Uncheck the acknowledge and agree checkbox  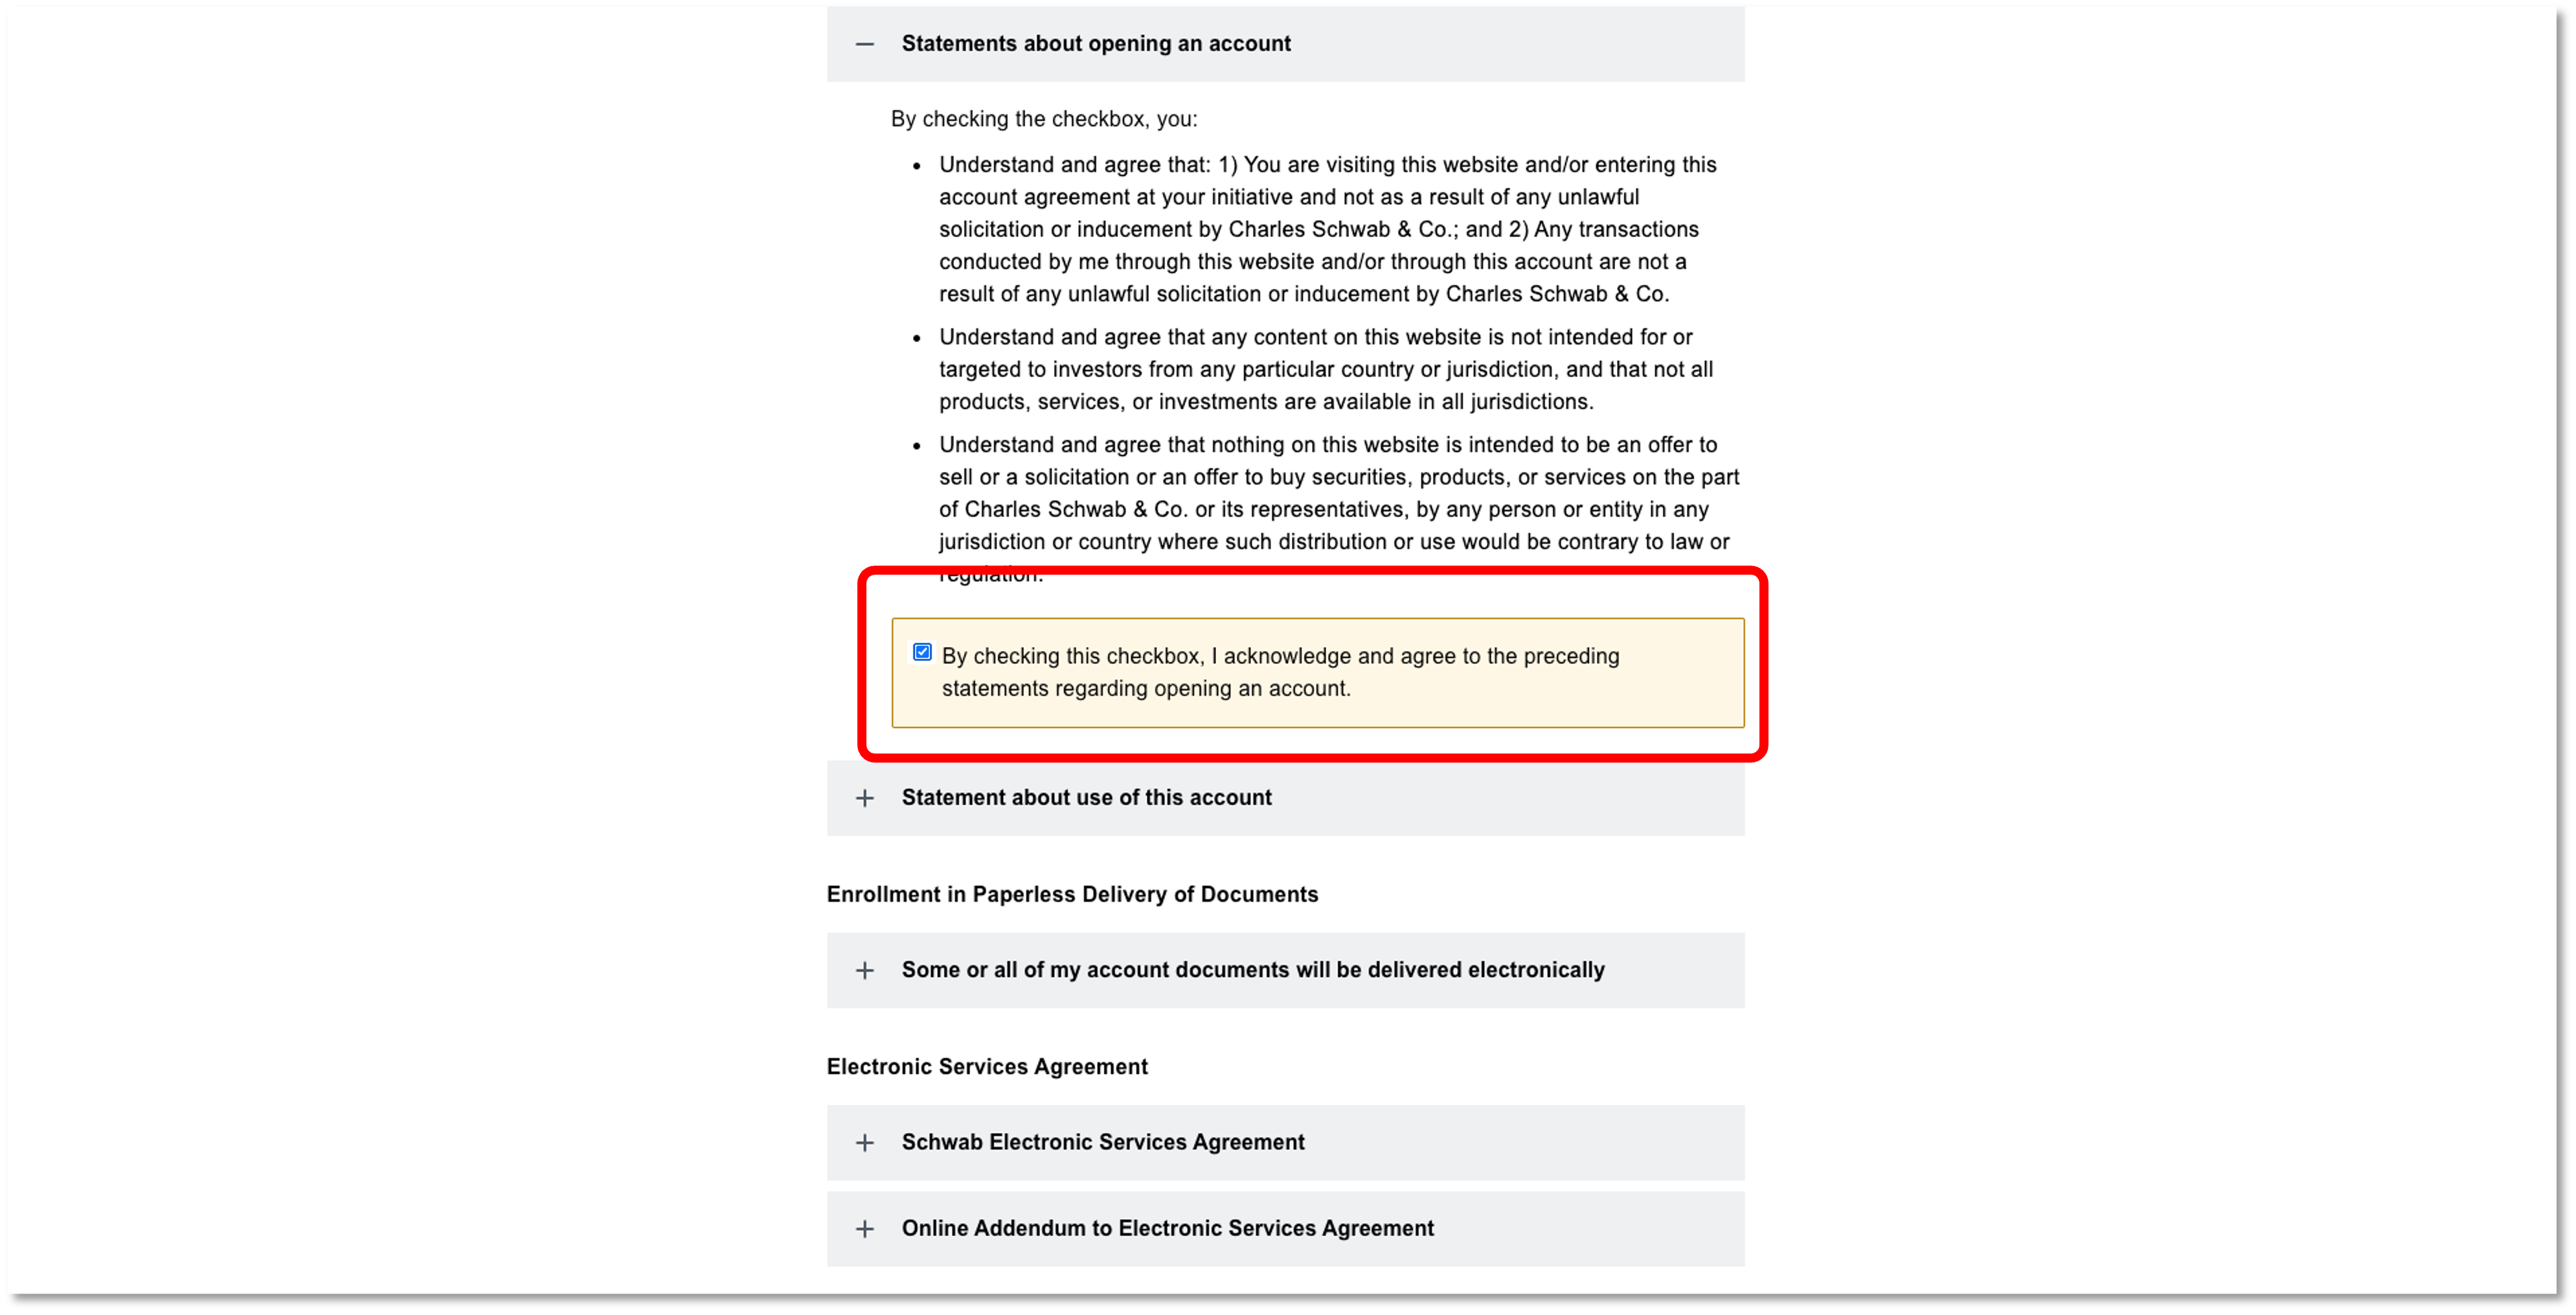tap(922, 652)
